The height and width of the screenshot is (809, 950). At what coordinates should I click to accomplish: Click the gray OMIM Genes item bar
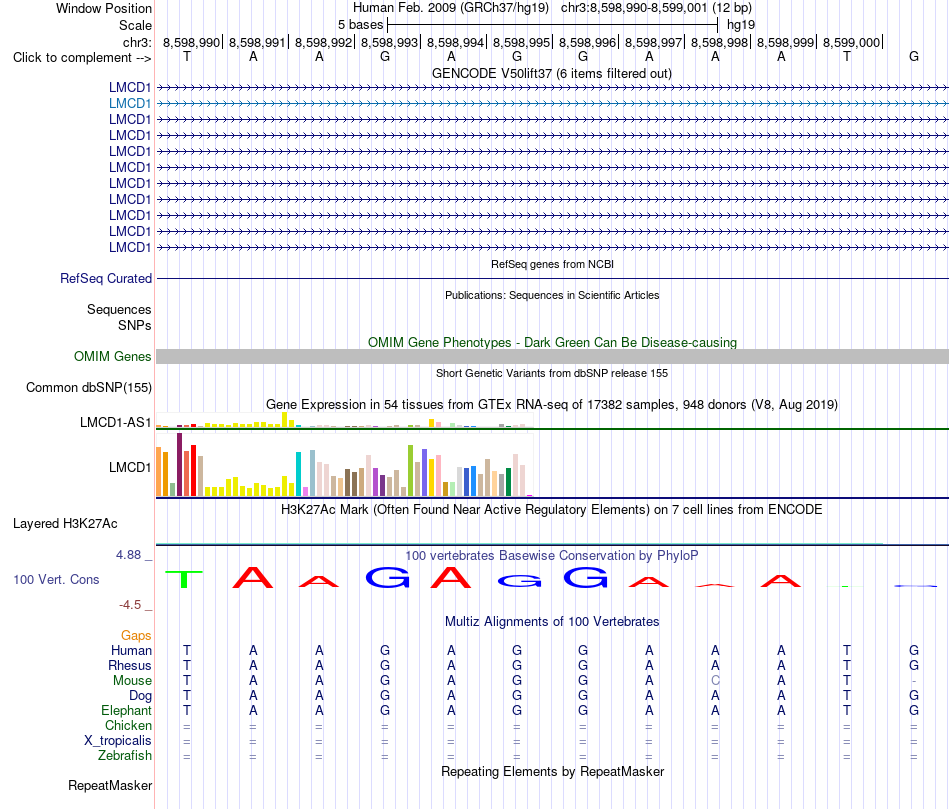click(x=552, y=356)
